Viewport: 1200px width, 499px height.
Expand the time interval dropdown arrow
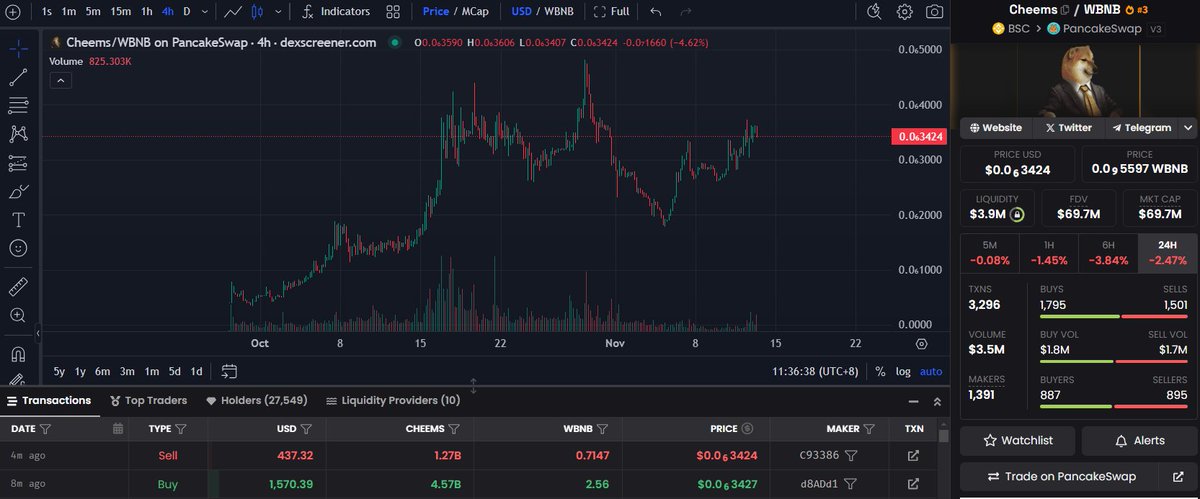[x=206, y=12]
